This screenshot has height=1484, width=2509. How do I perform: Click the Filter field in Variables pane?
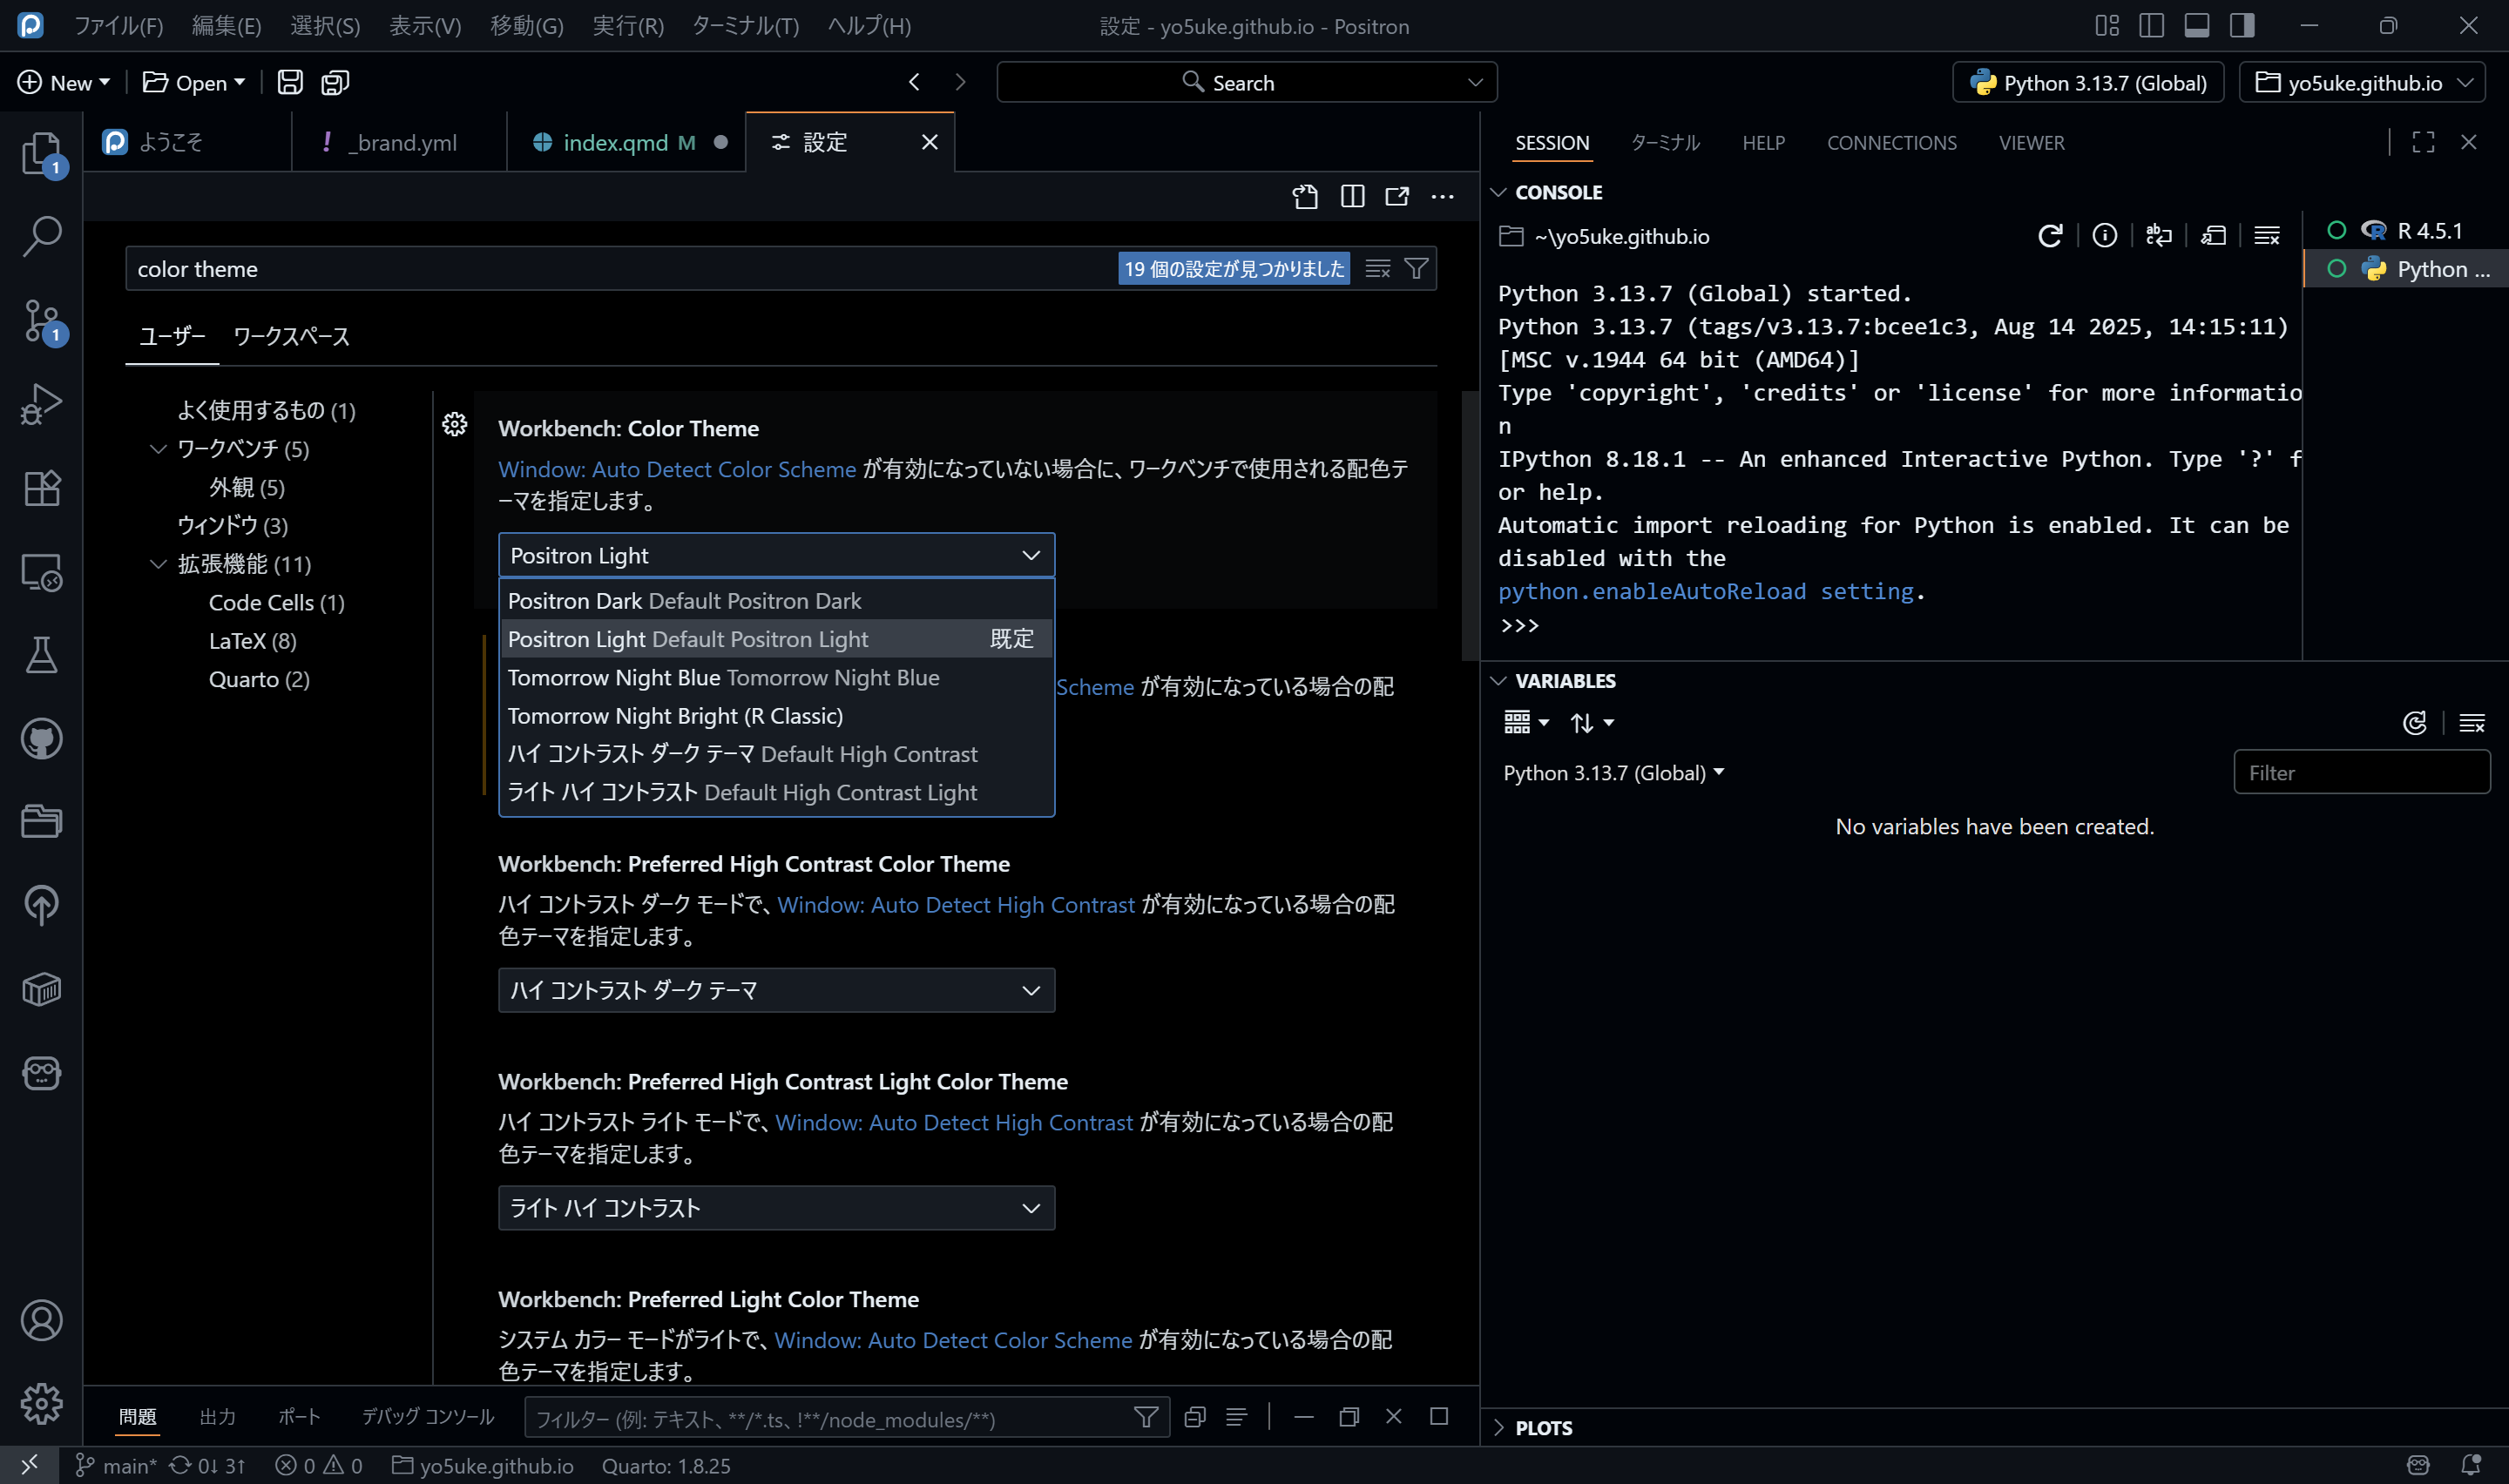coord(2360,773)
